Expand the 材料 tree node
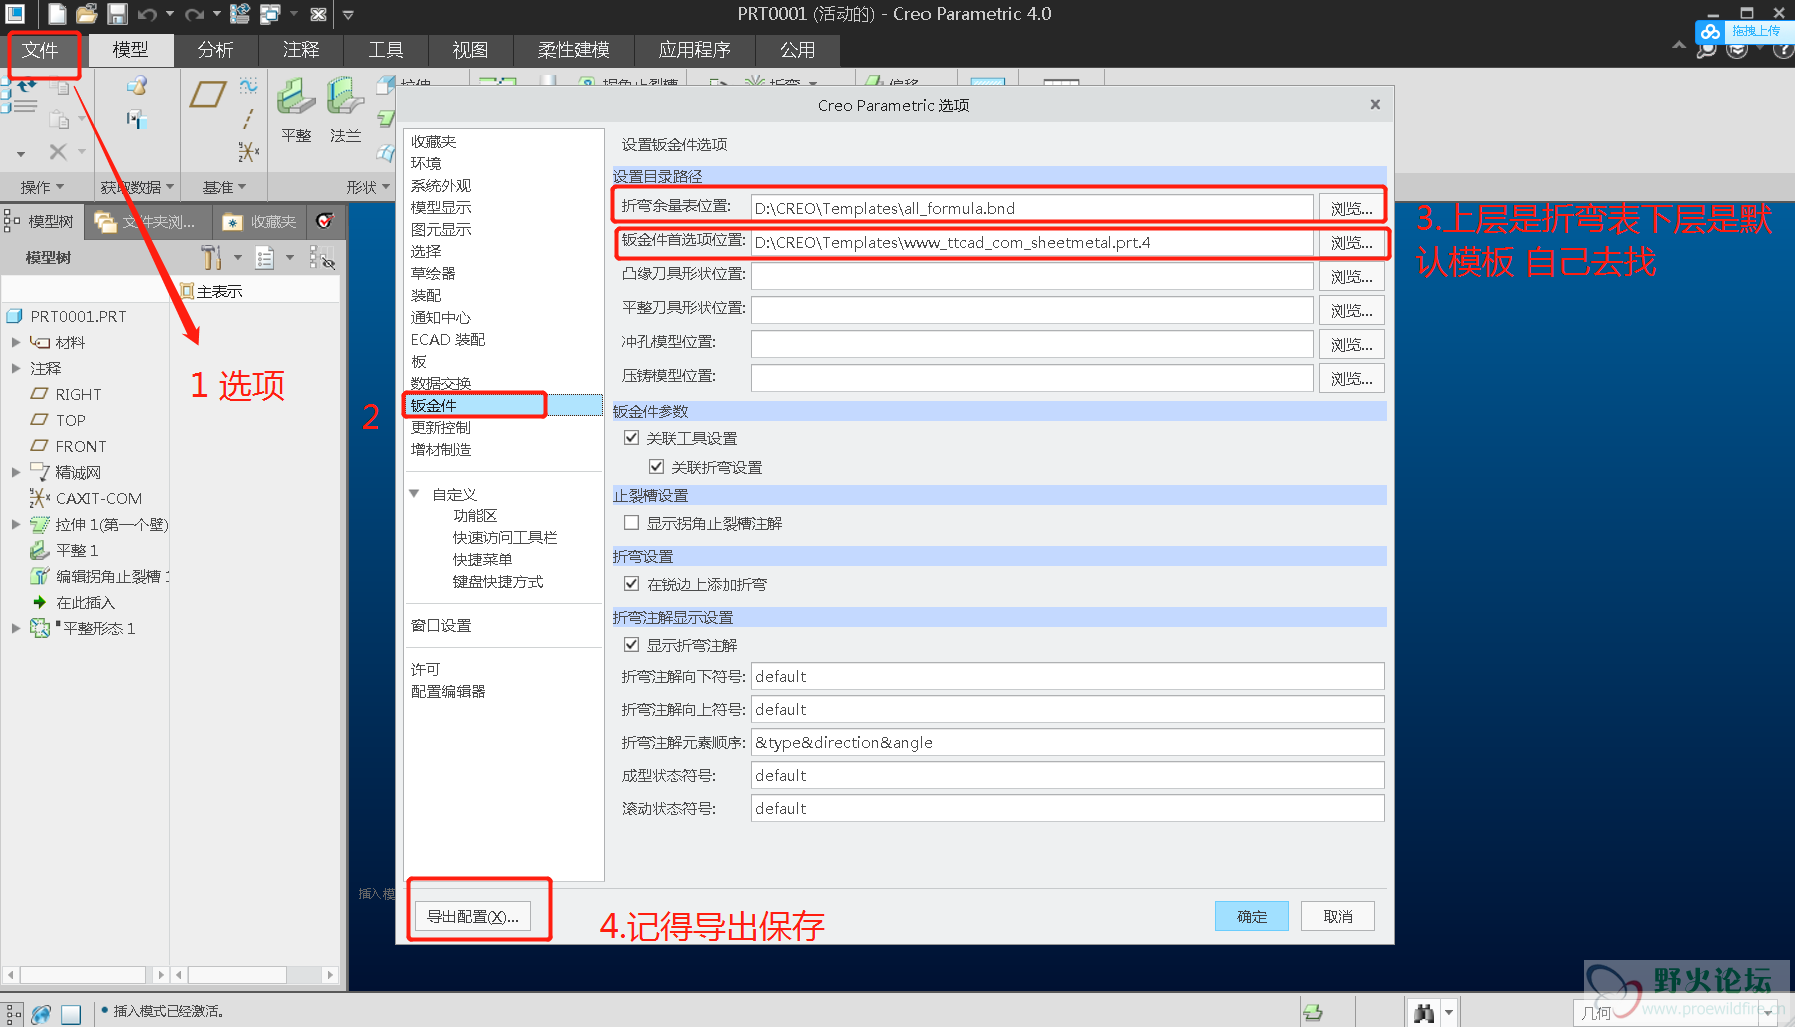This screenshot has height=1027, width=1795. 15,342
